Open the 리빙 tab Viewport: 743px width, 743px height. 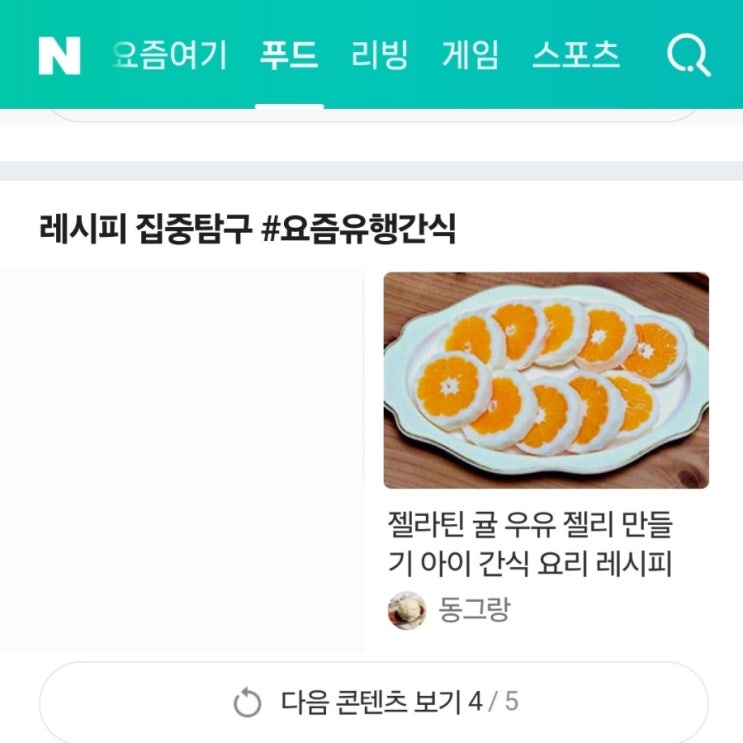point(380,54)
